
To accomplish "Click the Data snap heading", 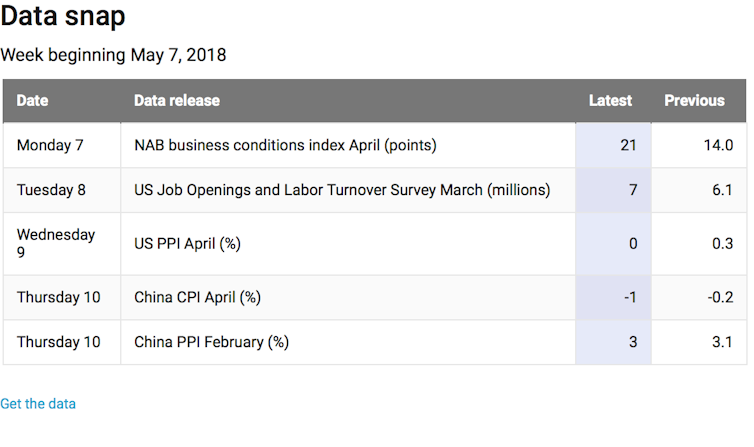I will pyautogui.click(x=63, y=17).
